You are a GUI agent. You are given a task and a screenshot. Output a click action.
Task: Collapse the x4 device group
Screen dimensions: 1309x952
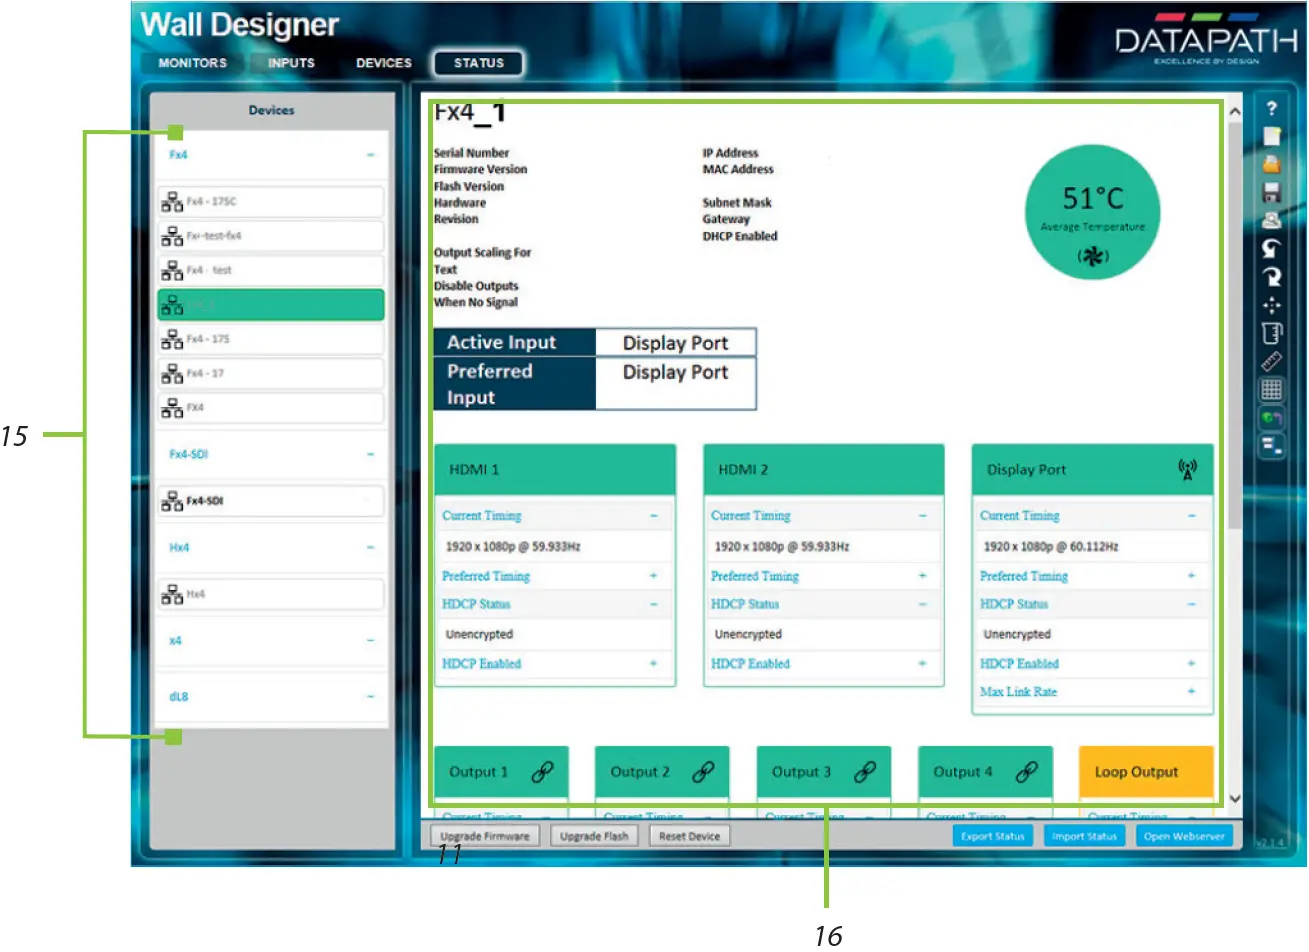pyautogui.click(x=370, y=641)
